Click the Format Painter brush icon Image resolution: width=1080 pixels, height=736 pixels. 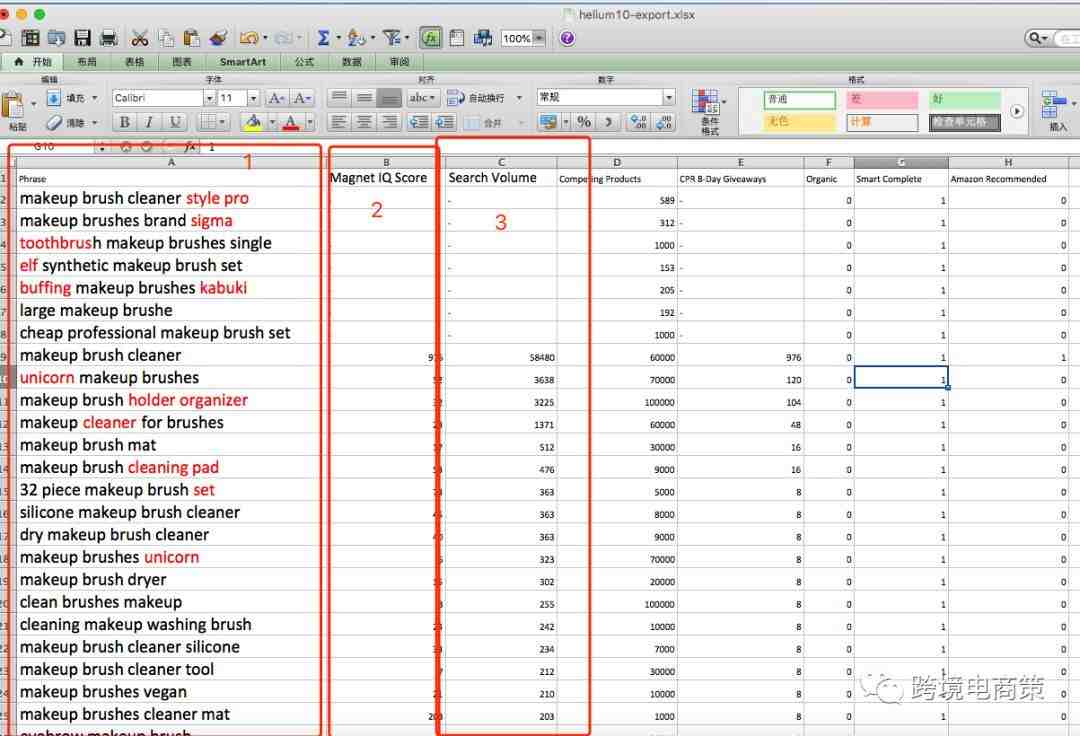point(218,38)
